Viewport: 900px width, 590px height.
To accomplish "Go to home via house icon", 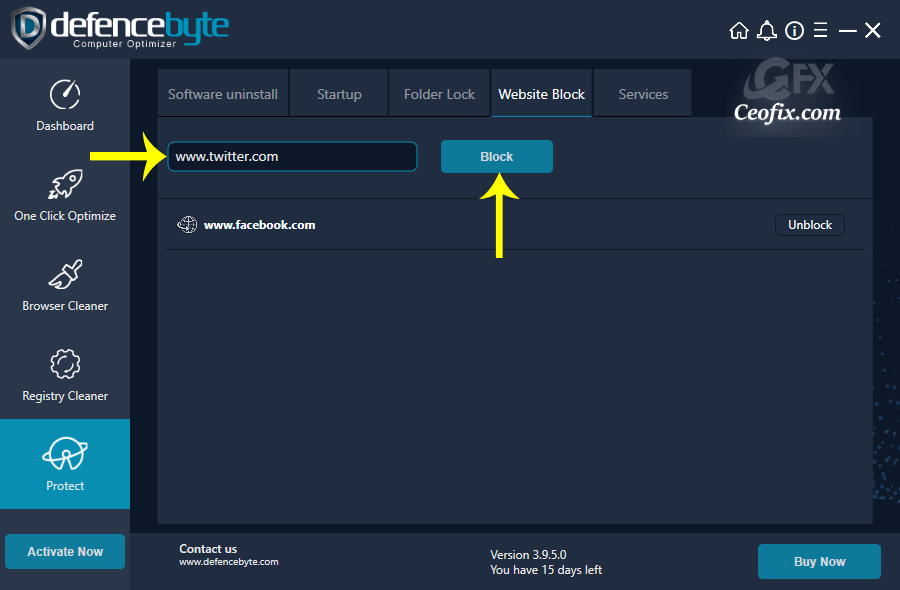I will click(x=739, y=30).
